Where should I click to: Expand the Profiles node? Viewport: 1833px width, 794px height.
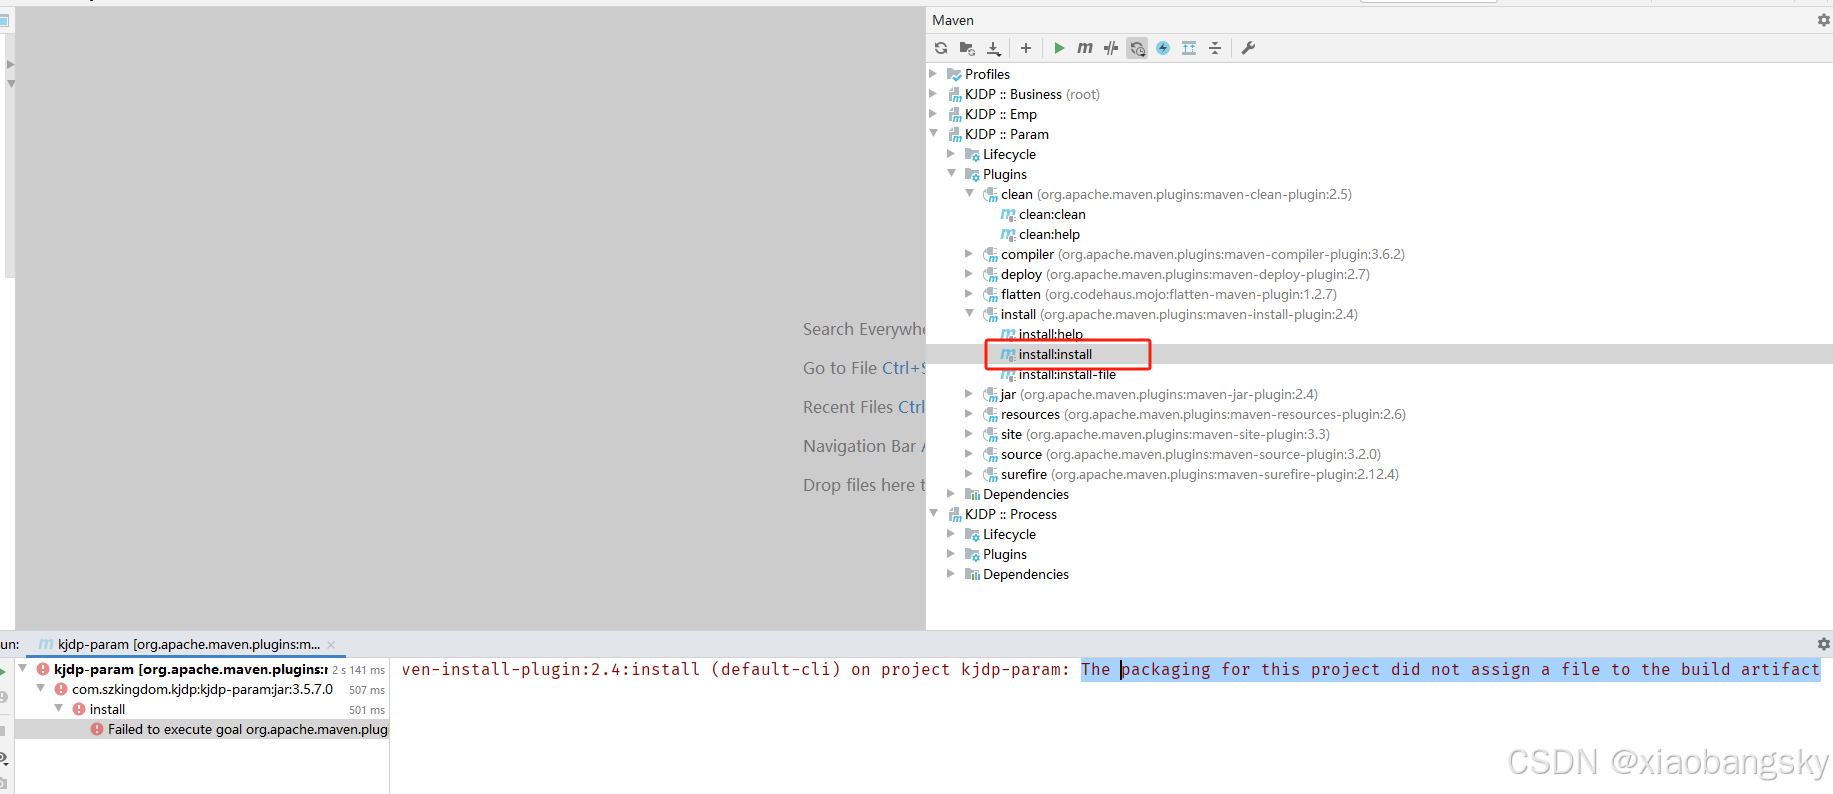coord(933,74)
